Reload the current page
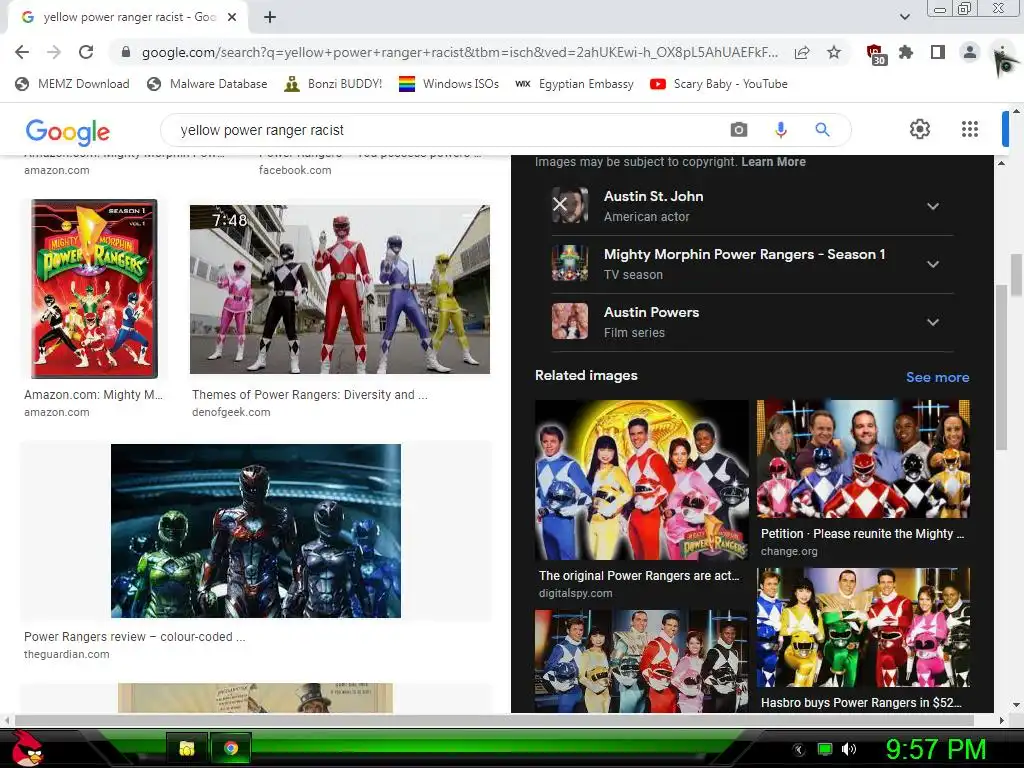The height and width of the screenshot is (768, 1024). pos(86,52)
